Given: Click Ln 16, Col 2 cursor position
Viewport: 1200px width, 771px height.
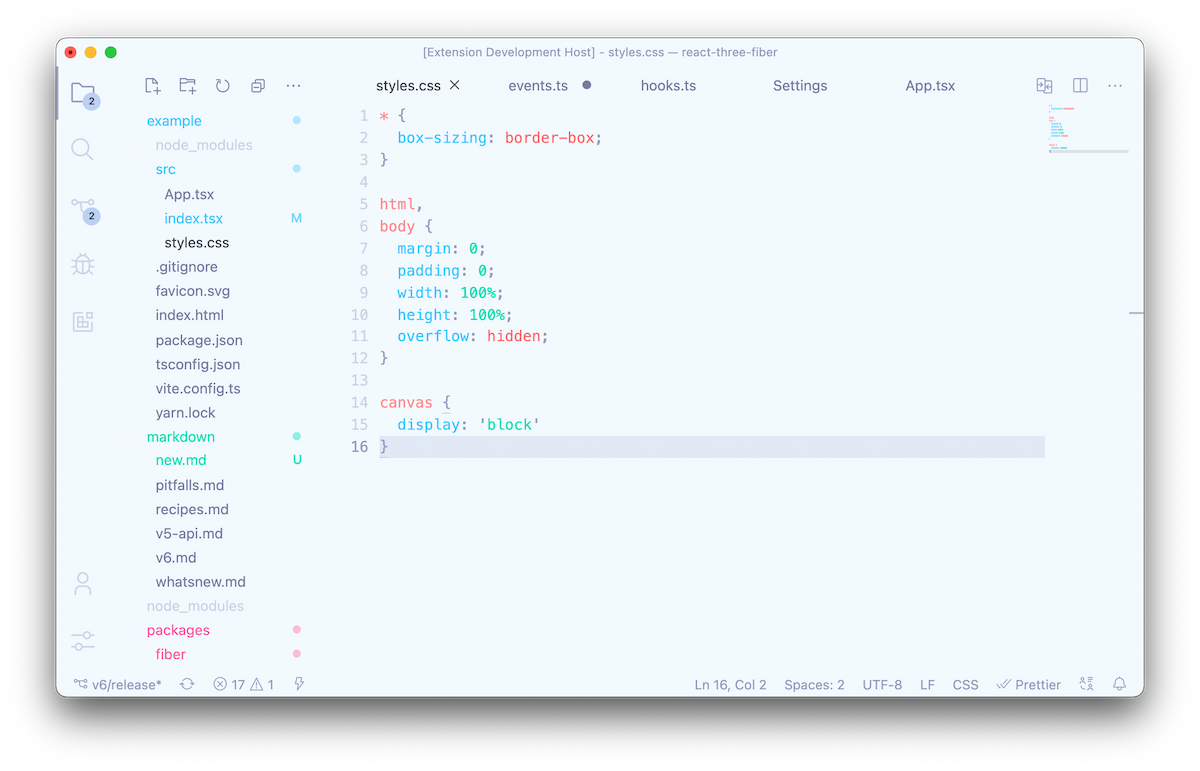Looking at the screenshot, I should [730, 685].
